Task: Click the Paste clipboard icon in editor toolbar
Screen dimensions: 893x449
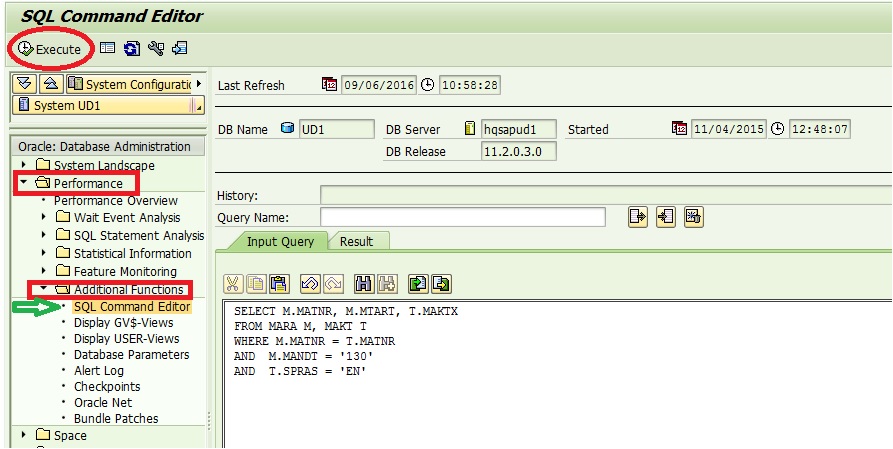Action: 279,284
